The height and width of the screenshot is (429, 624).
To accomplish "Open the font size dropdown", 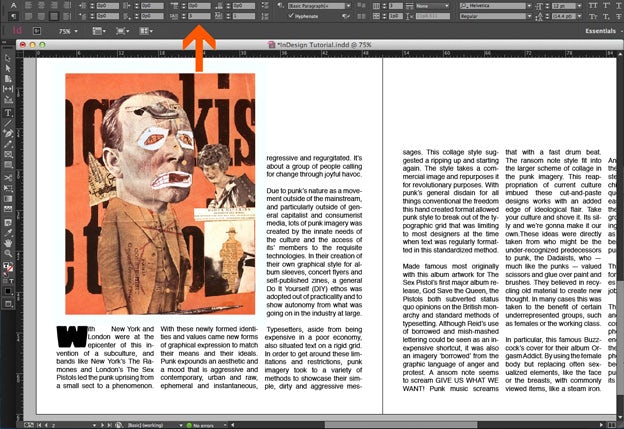I will point(579,6).
